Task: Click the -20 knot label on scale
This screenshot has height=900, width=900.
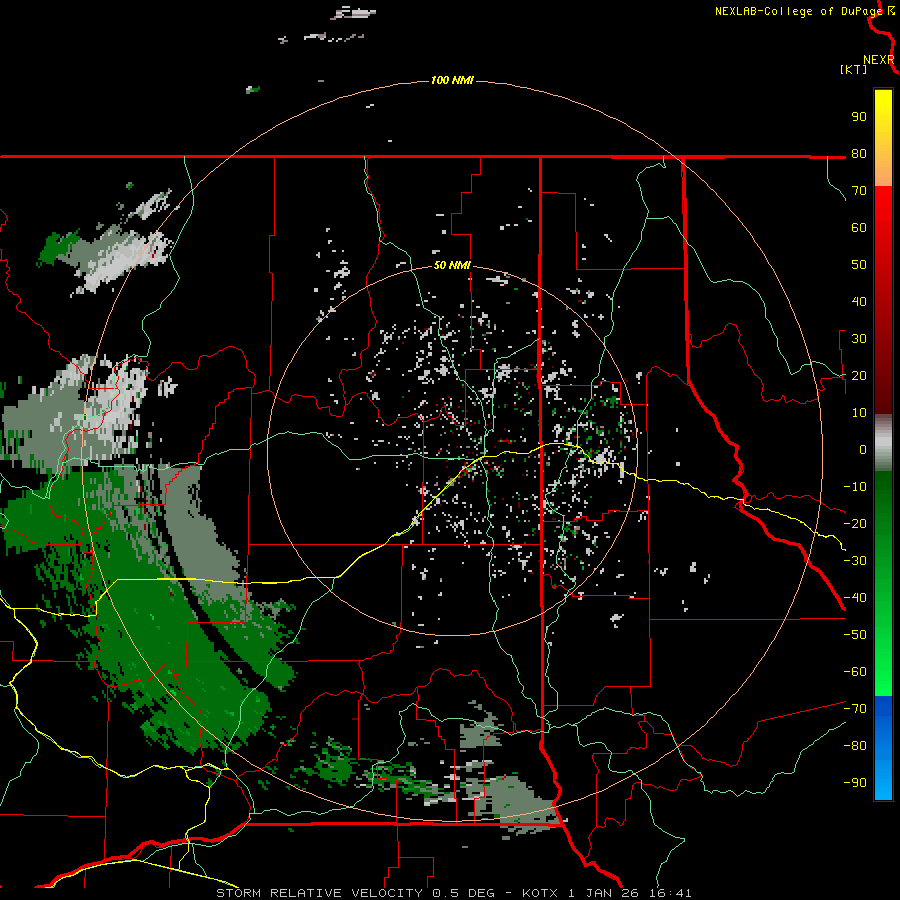Action: 855,523
